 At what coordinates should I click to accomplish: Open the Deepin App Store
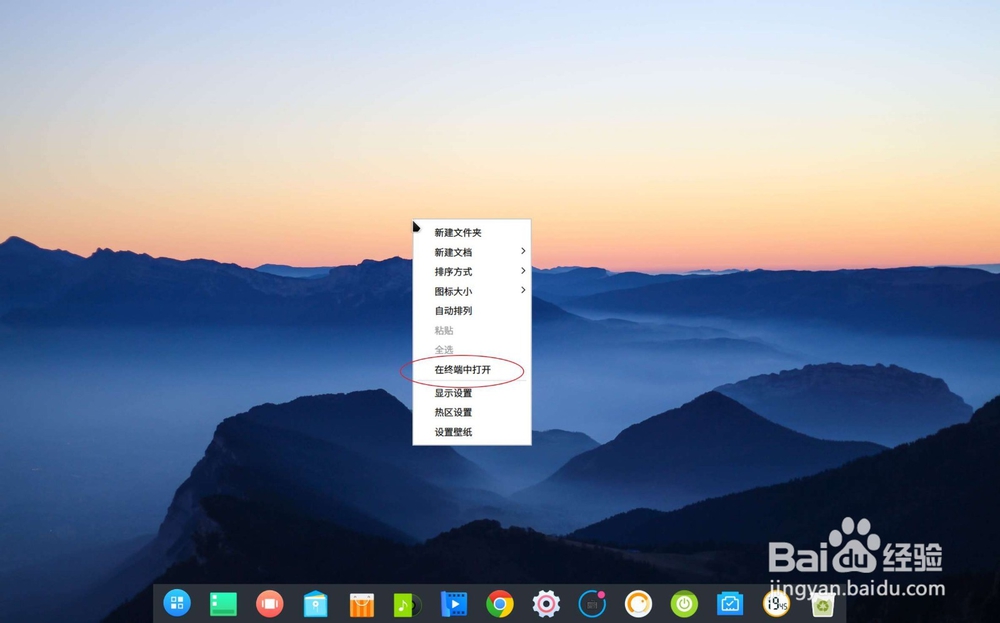360,605
